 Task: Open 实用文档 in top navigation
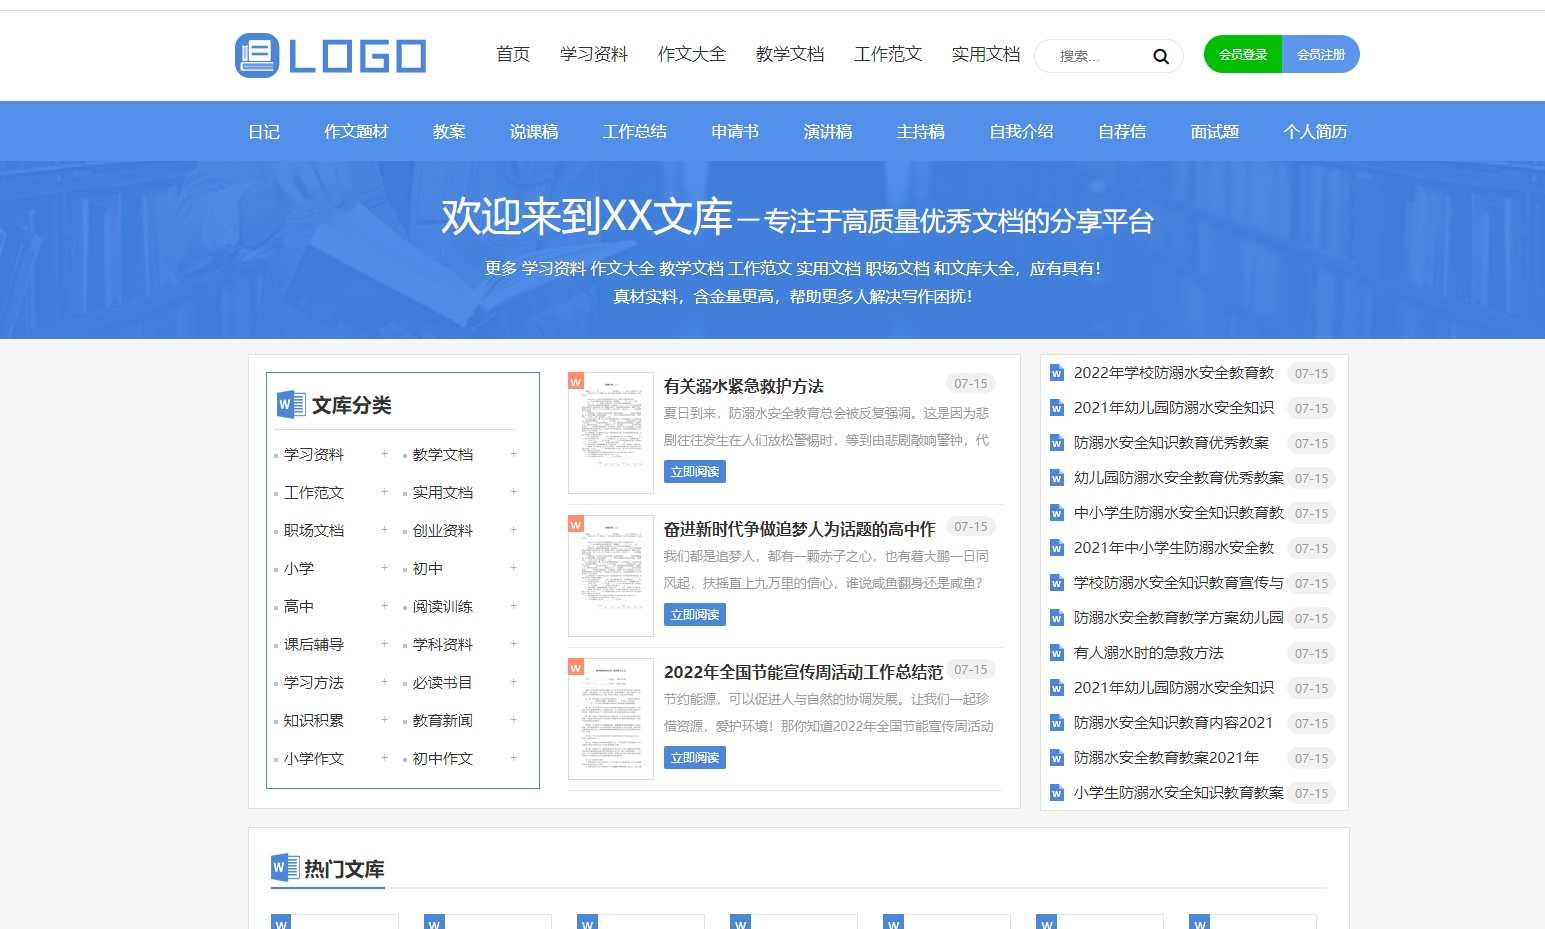click(x=986, y=54)
